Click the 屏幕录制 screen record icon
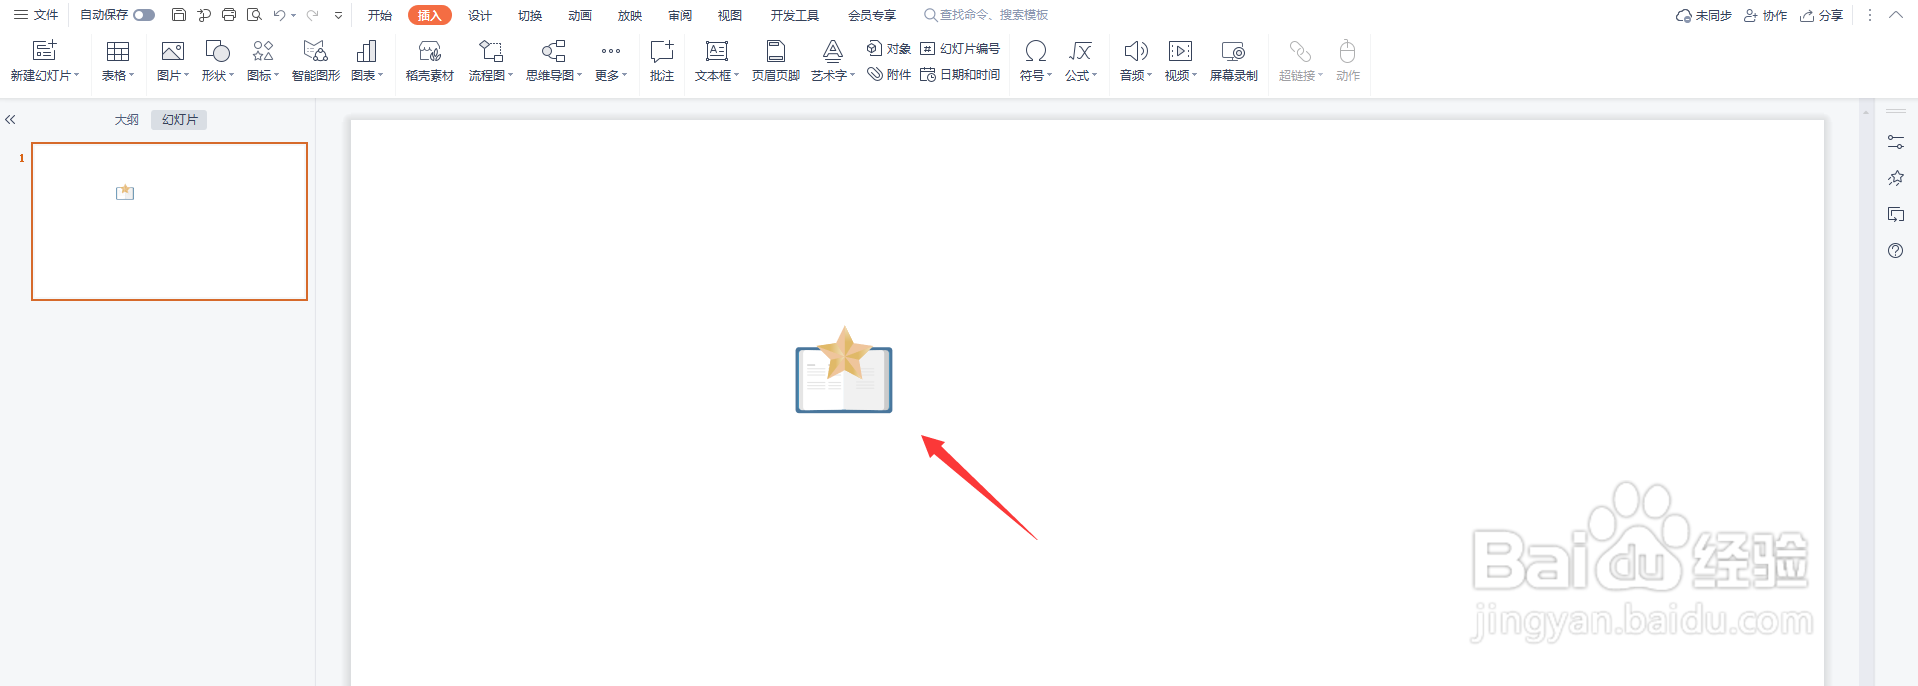The width and height of the screenshot is (1918, 686). click(x=1234, y=50)
